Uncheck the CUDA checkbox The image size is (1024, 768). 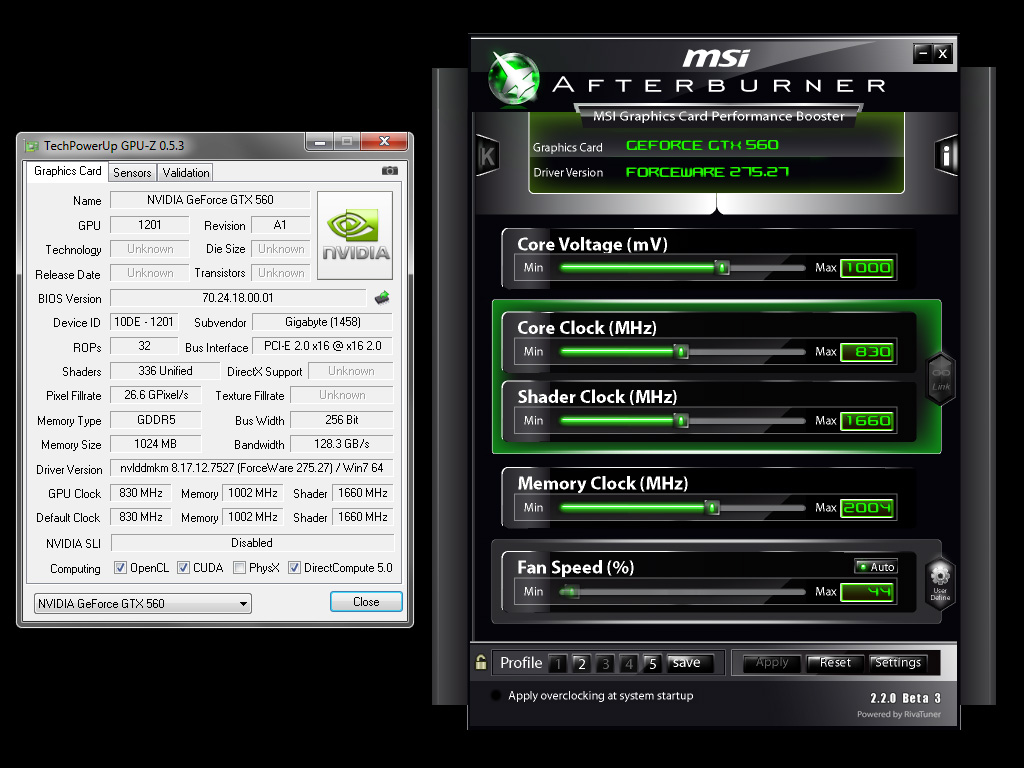(x=184, y=568)
